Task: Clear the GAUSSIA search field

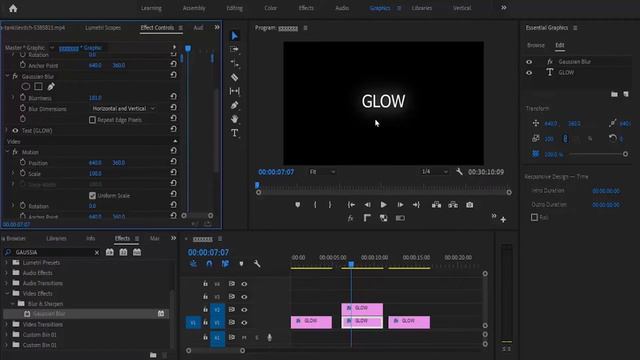Action: pyautogui.click(x=97, y=253)
